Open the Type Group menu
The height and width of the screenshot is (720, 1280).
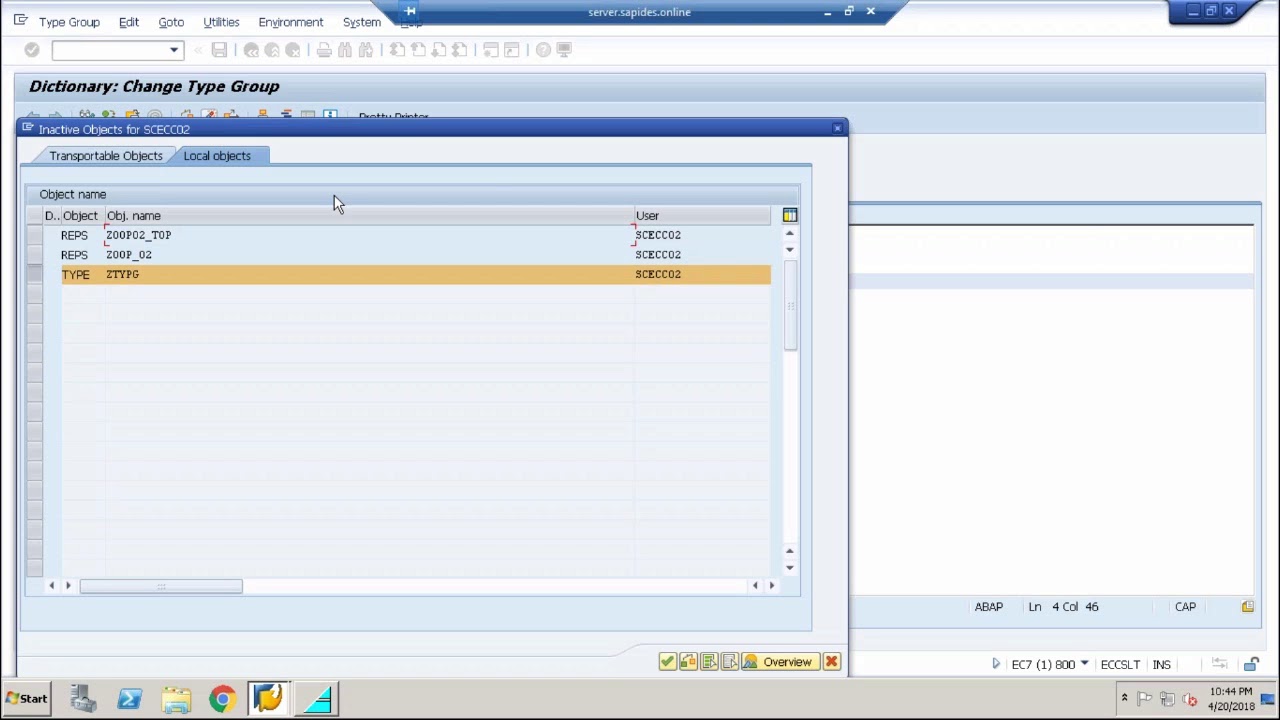point(69,22)
